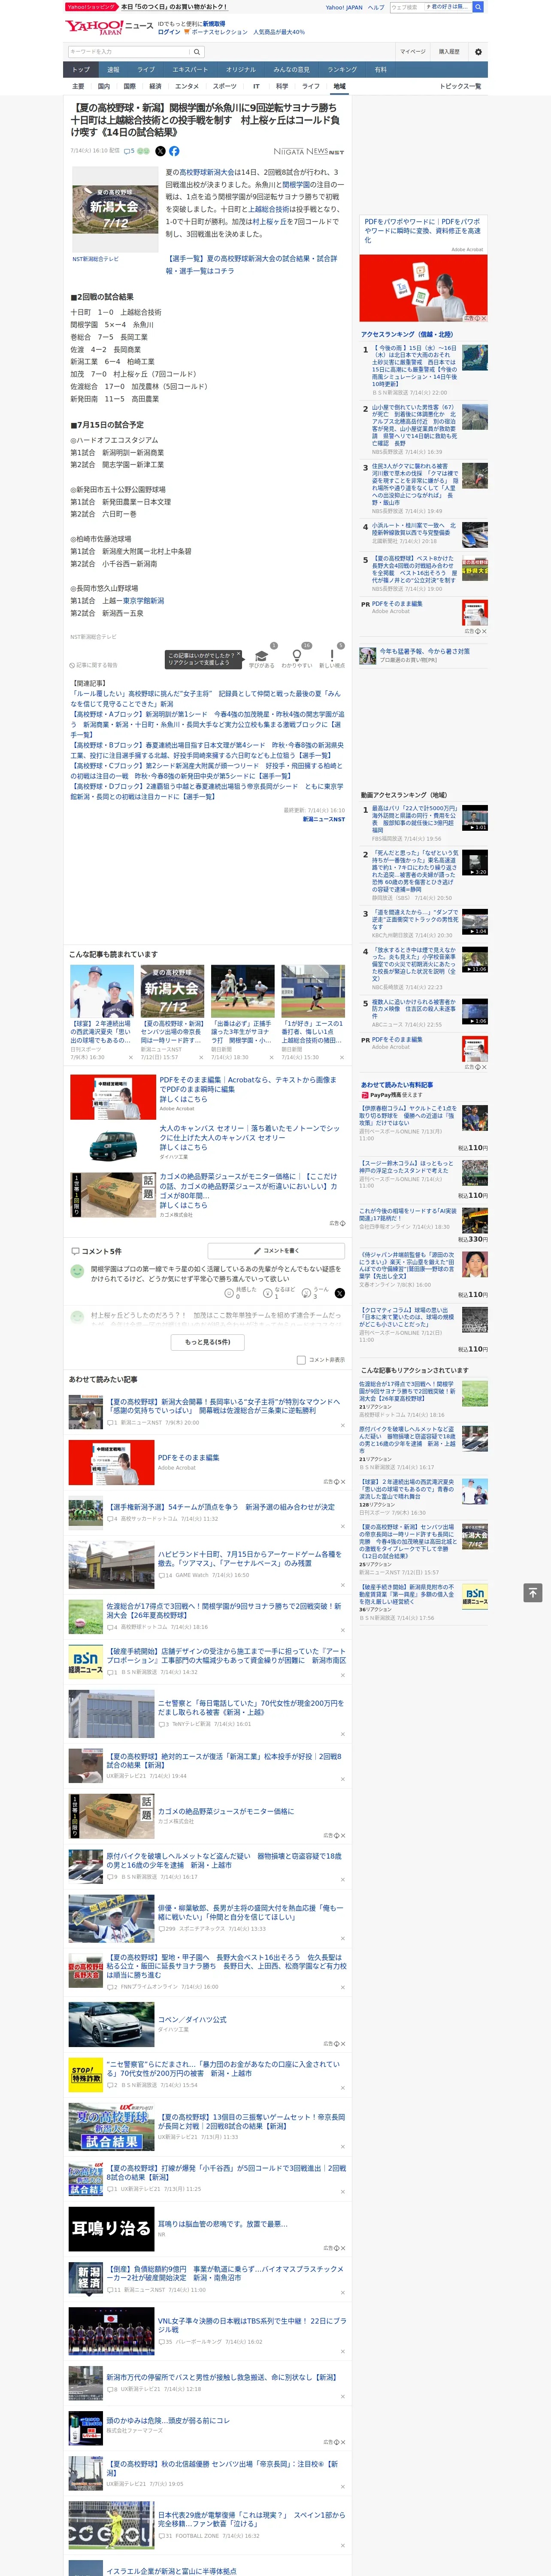Jump back to top with arrow button

[533, 1592]
